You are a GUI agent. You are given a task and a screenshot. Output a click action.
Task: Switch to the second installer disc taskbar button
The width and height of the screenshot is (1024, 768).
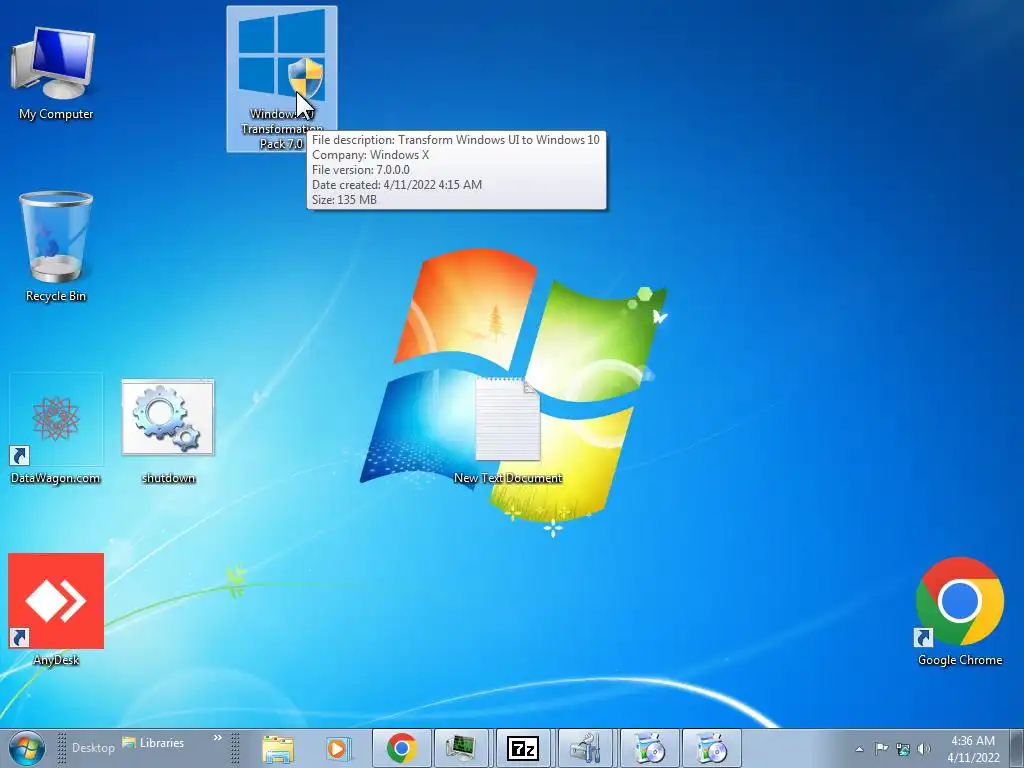click(711, 748)
